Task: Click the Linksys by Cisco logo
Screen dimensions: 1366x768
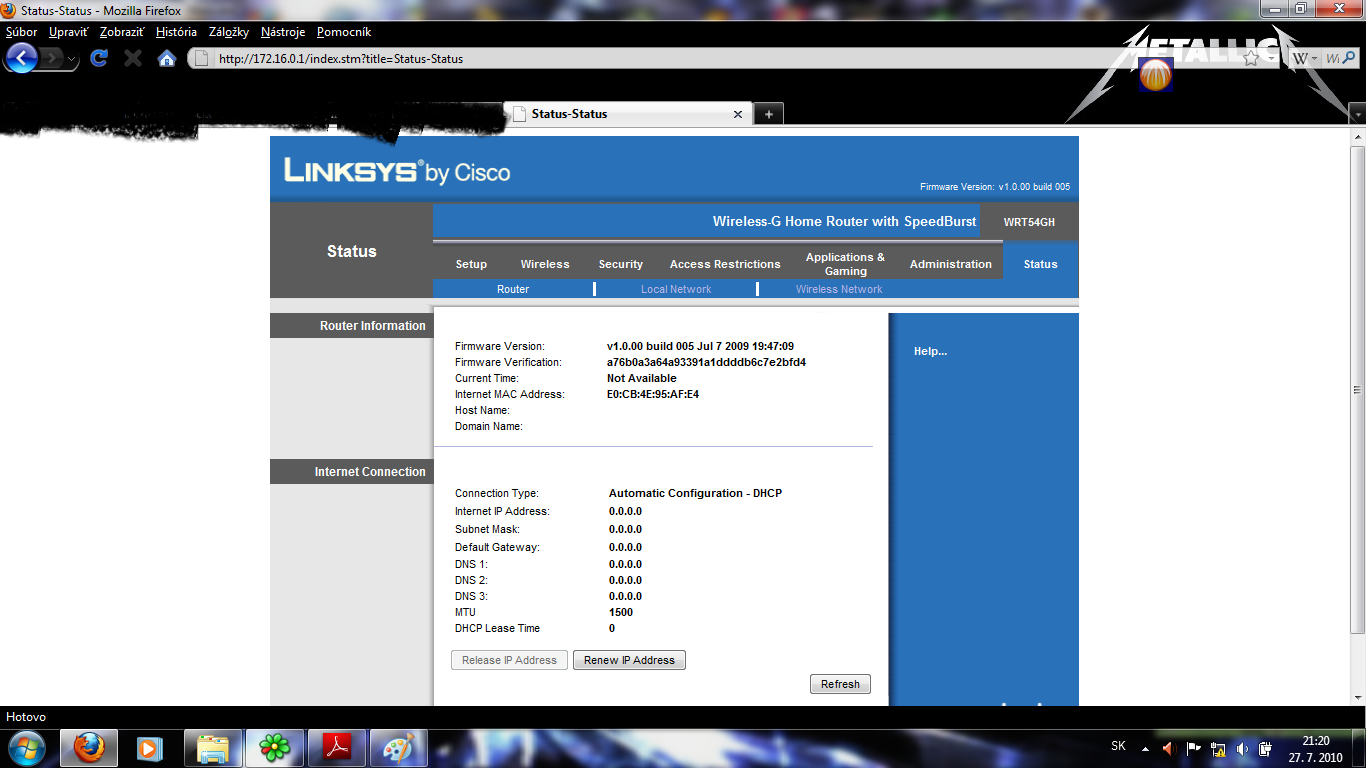Action: pos(397,171)
